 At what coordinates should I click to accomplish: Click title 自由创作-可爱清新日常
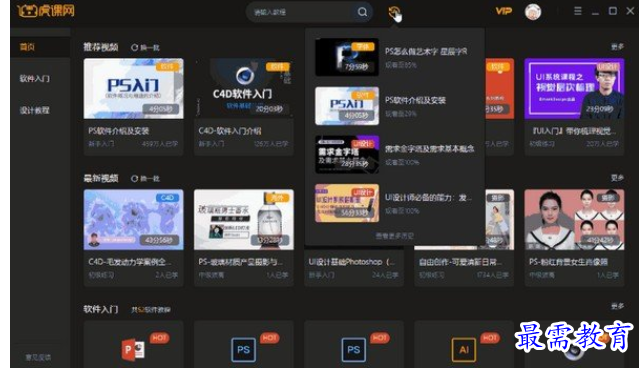461,262
